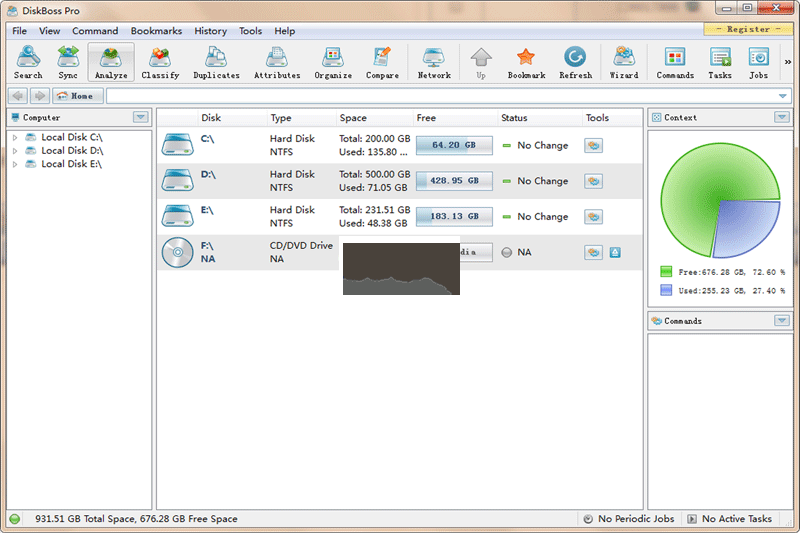Click the Sync toolbar icon
Image resolution: width=800 pixels, height=533 pixels.
(68, 62)
